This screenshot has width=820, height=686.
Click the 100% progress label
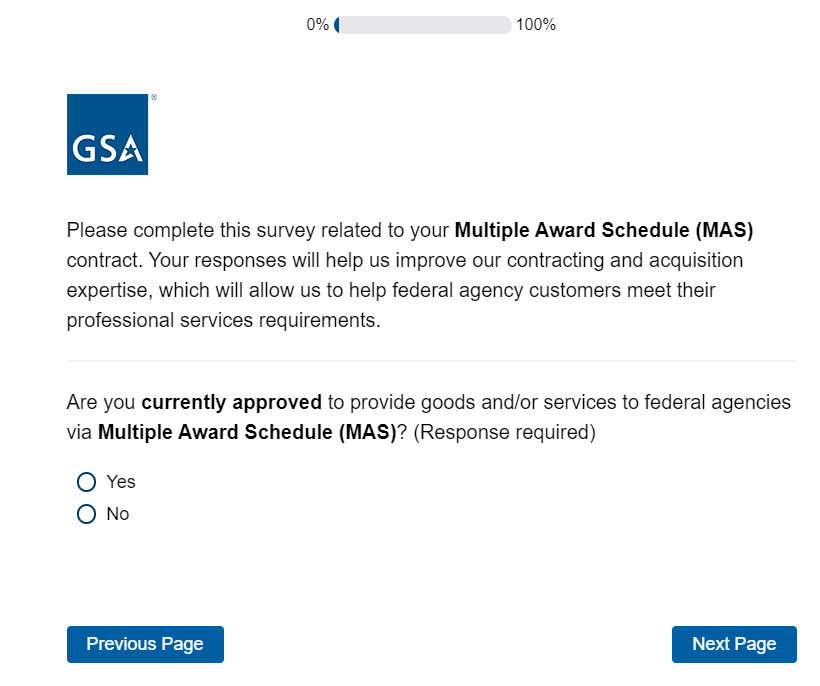pyautogui.click(x=536, y=25)
